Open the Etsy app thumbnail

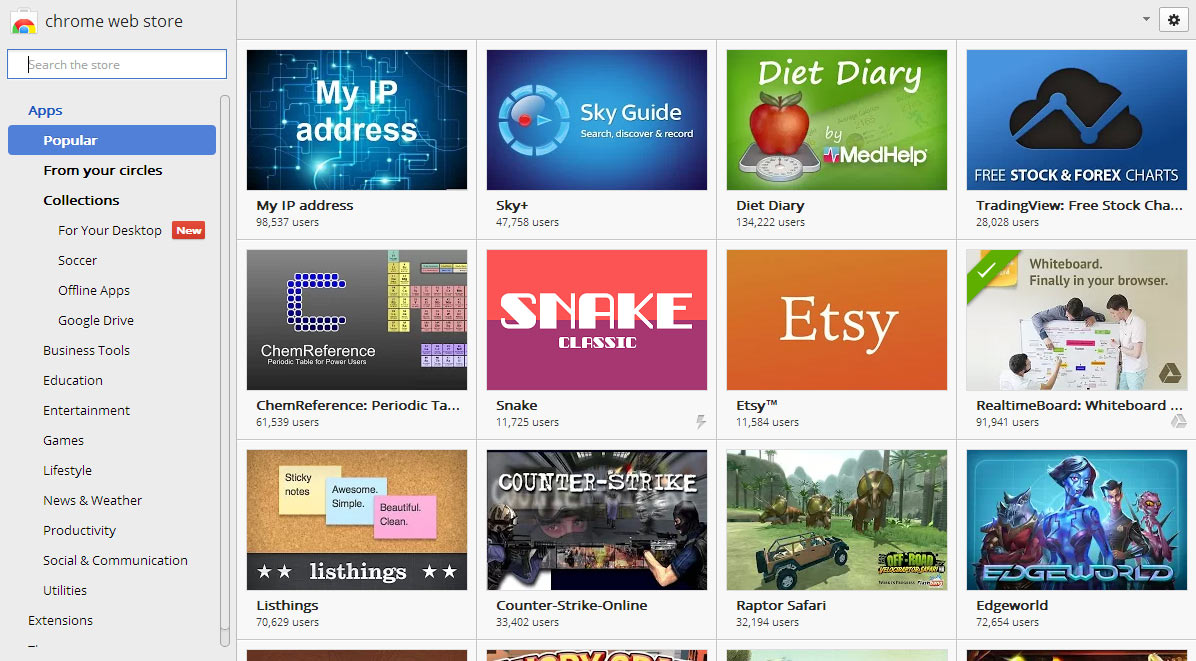point(837,320)
